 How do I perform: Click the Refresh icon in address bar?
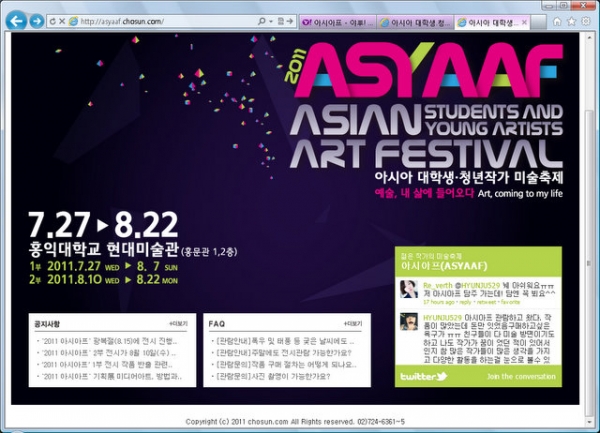coord(53,21)
